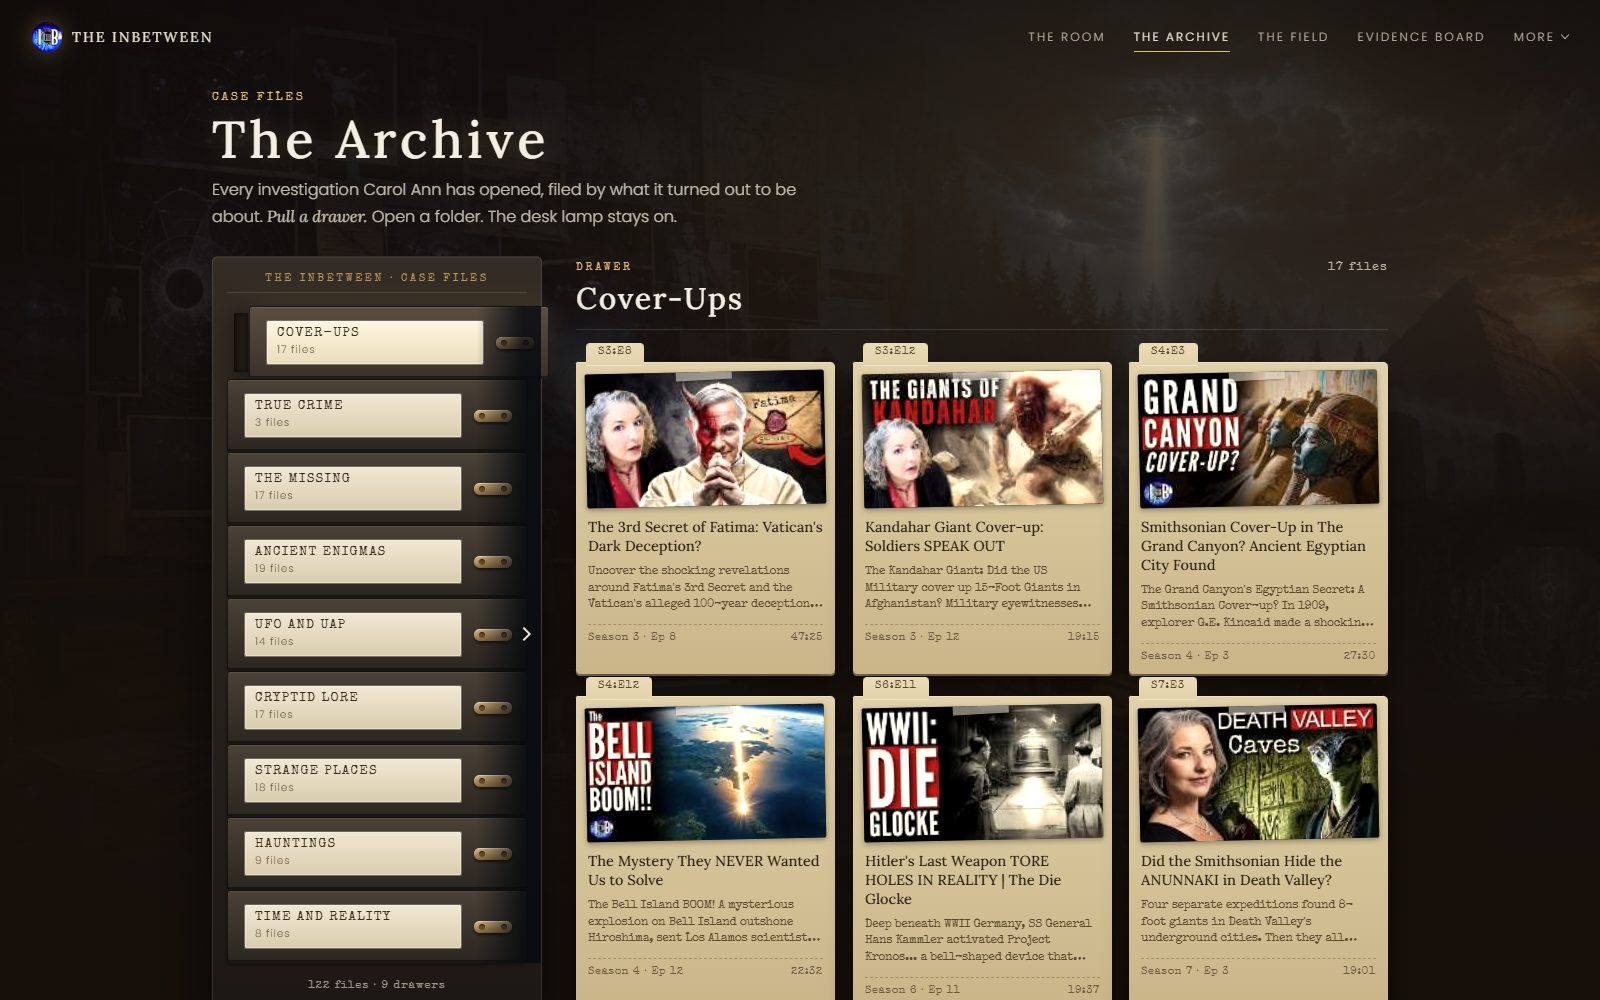The height and width of the screenshot is (1000, 1600).
Task: Expand the More dropdown menu
Action: 1541,37
